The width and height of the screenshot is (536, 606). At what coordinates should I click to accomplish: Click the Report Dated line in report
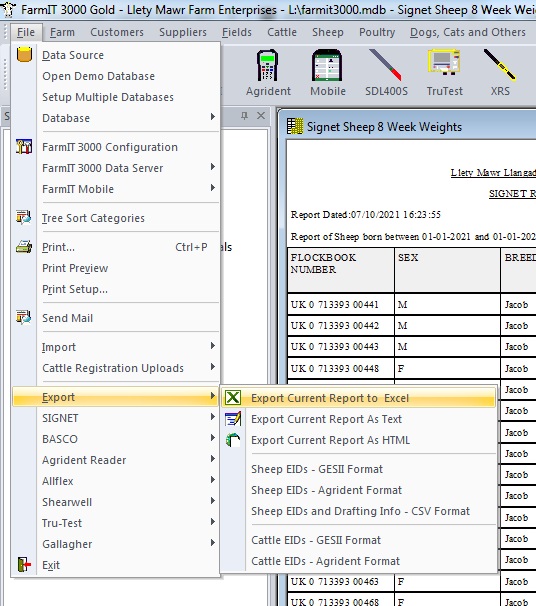(366, 214)
